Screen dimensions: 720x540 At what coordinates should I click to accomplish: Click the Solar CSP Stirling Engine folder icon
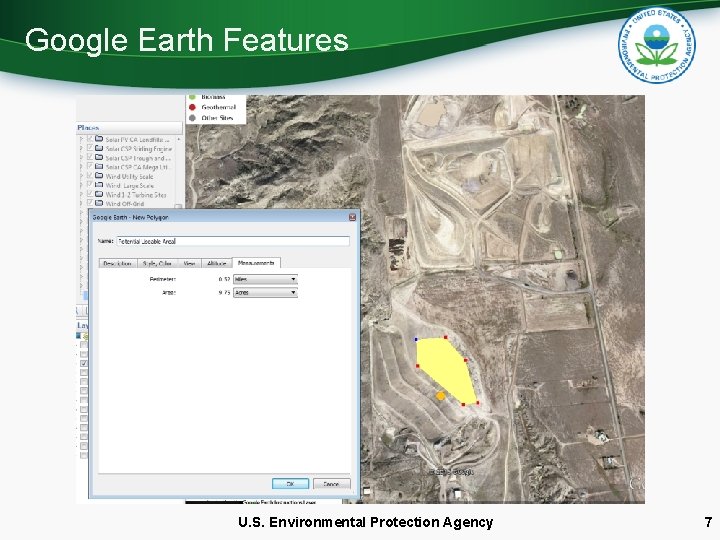pos(99,148)
